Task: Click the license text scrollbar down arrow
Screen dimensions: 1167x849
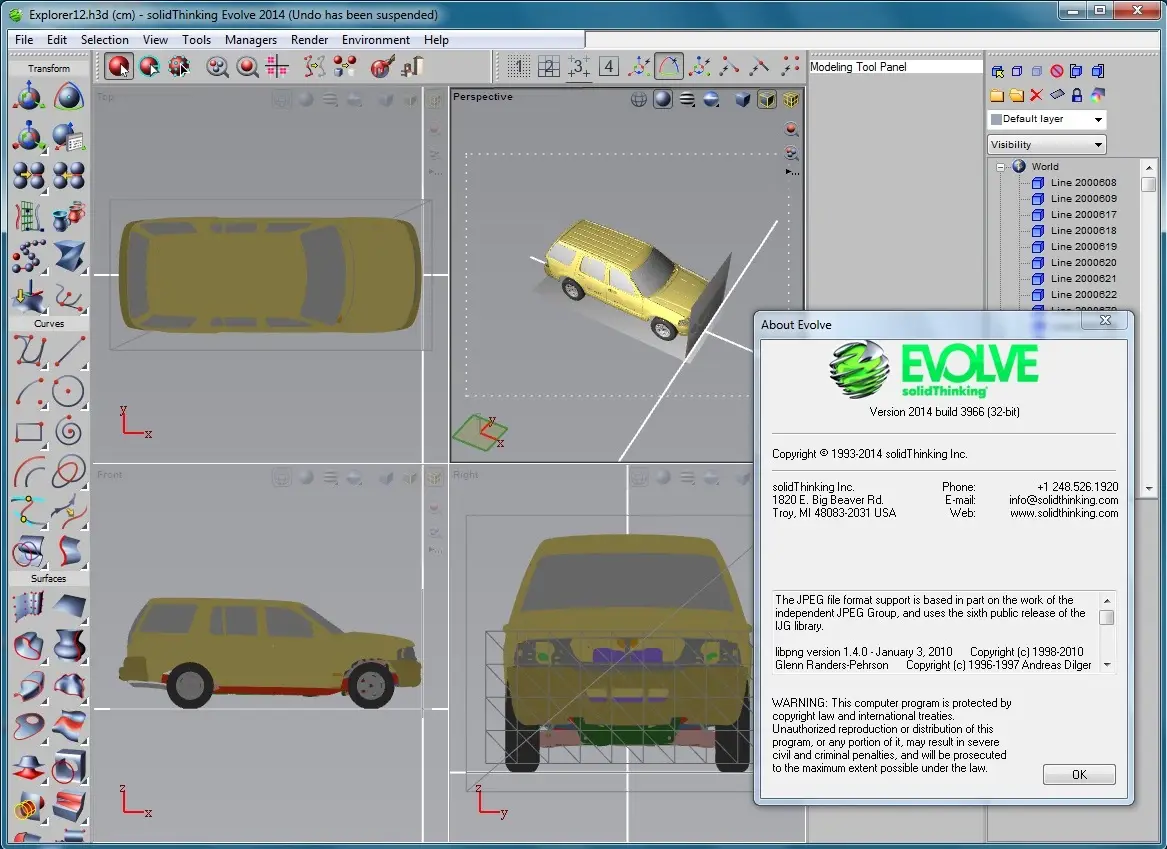Action: click(1107, 665)
